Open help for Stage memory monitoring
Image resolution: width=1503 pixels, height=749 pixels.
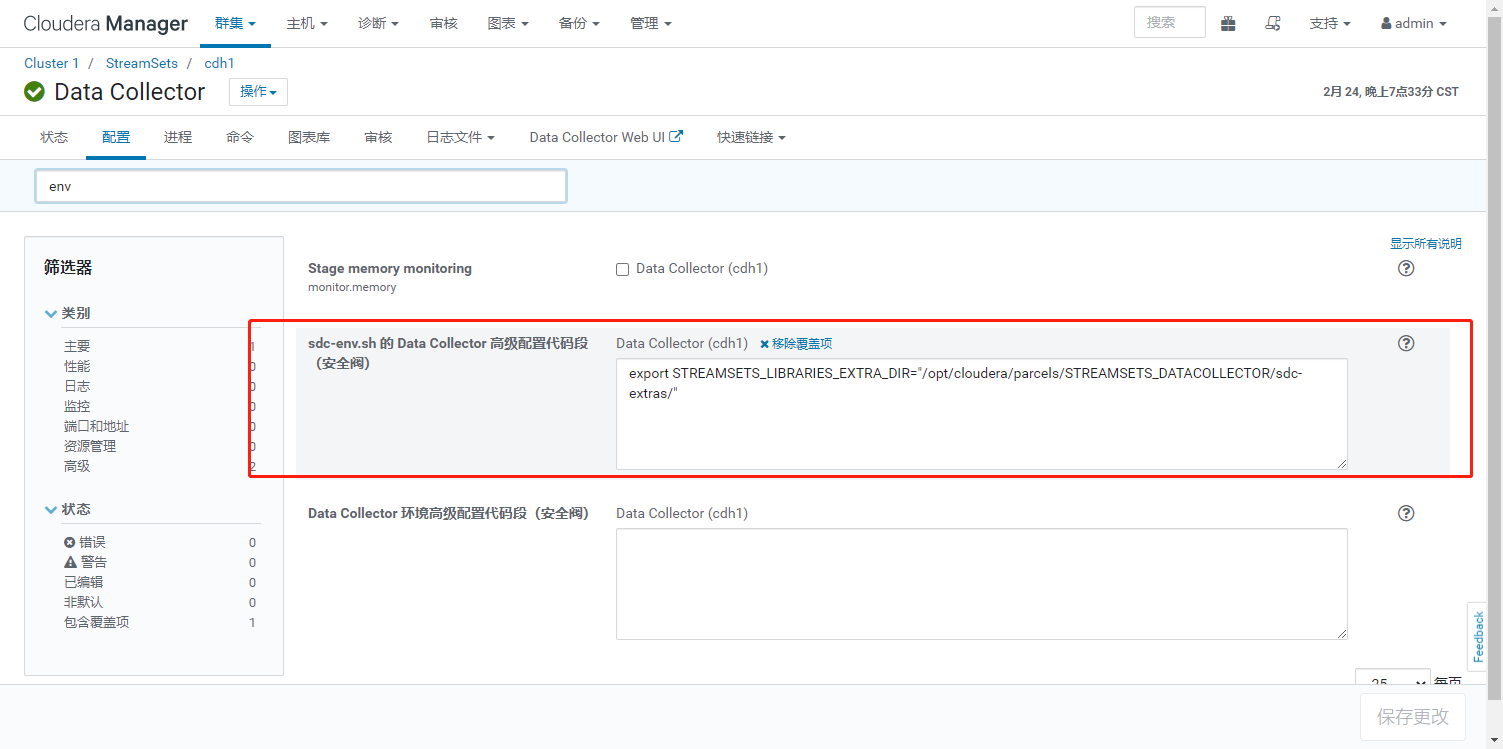[x=1406, y=268]
